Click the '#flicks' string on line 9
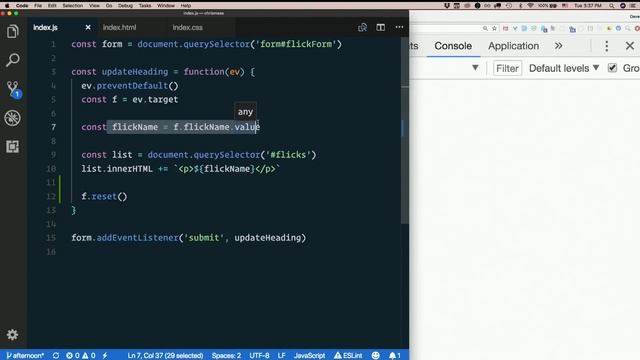The width and height of the screenshot is (640, 360). point(288,155)
